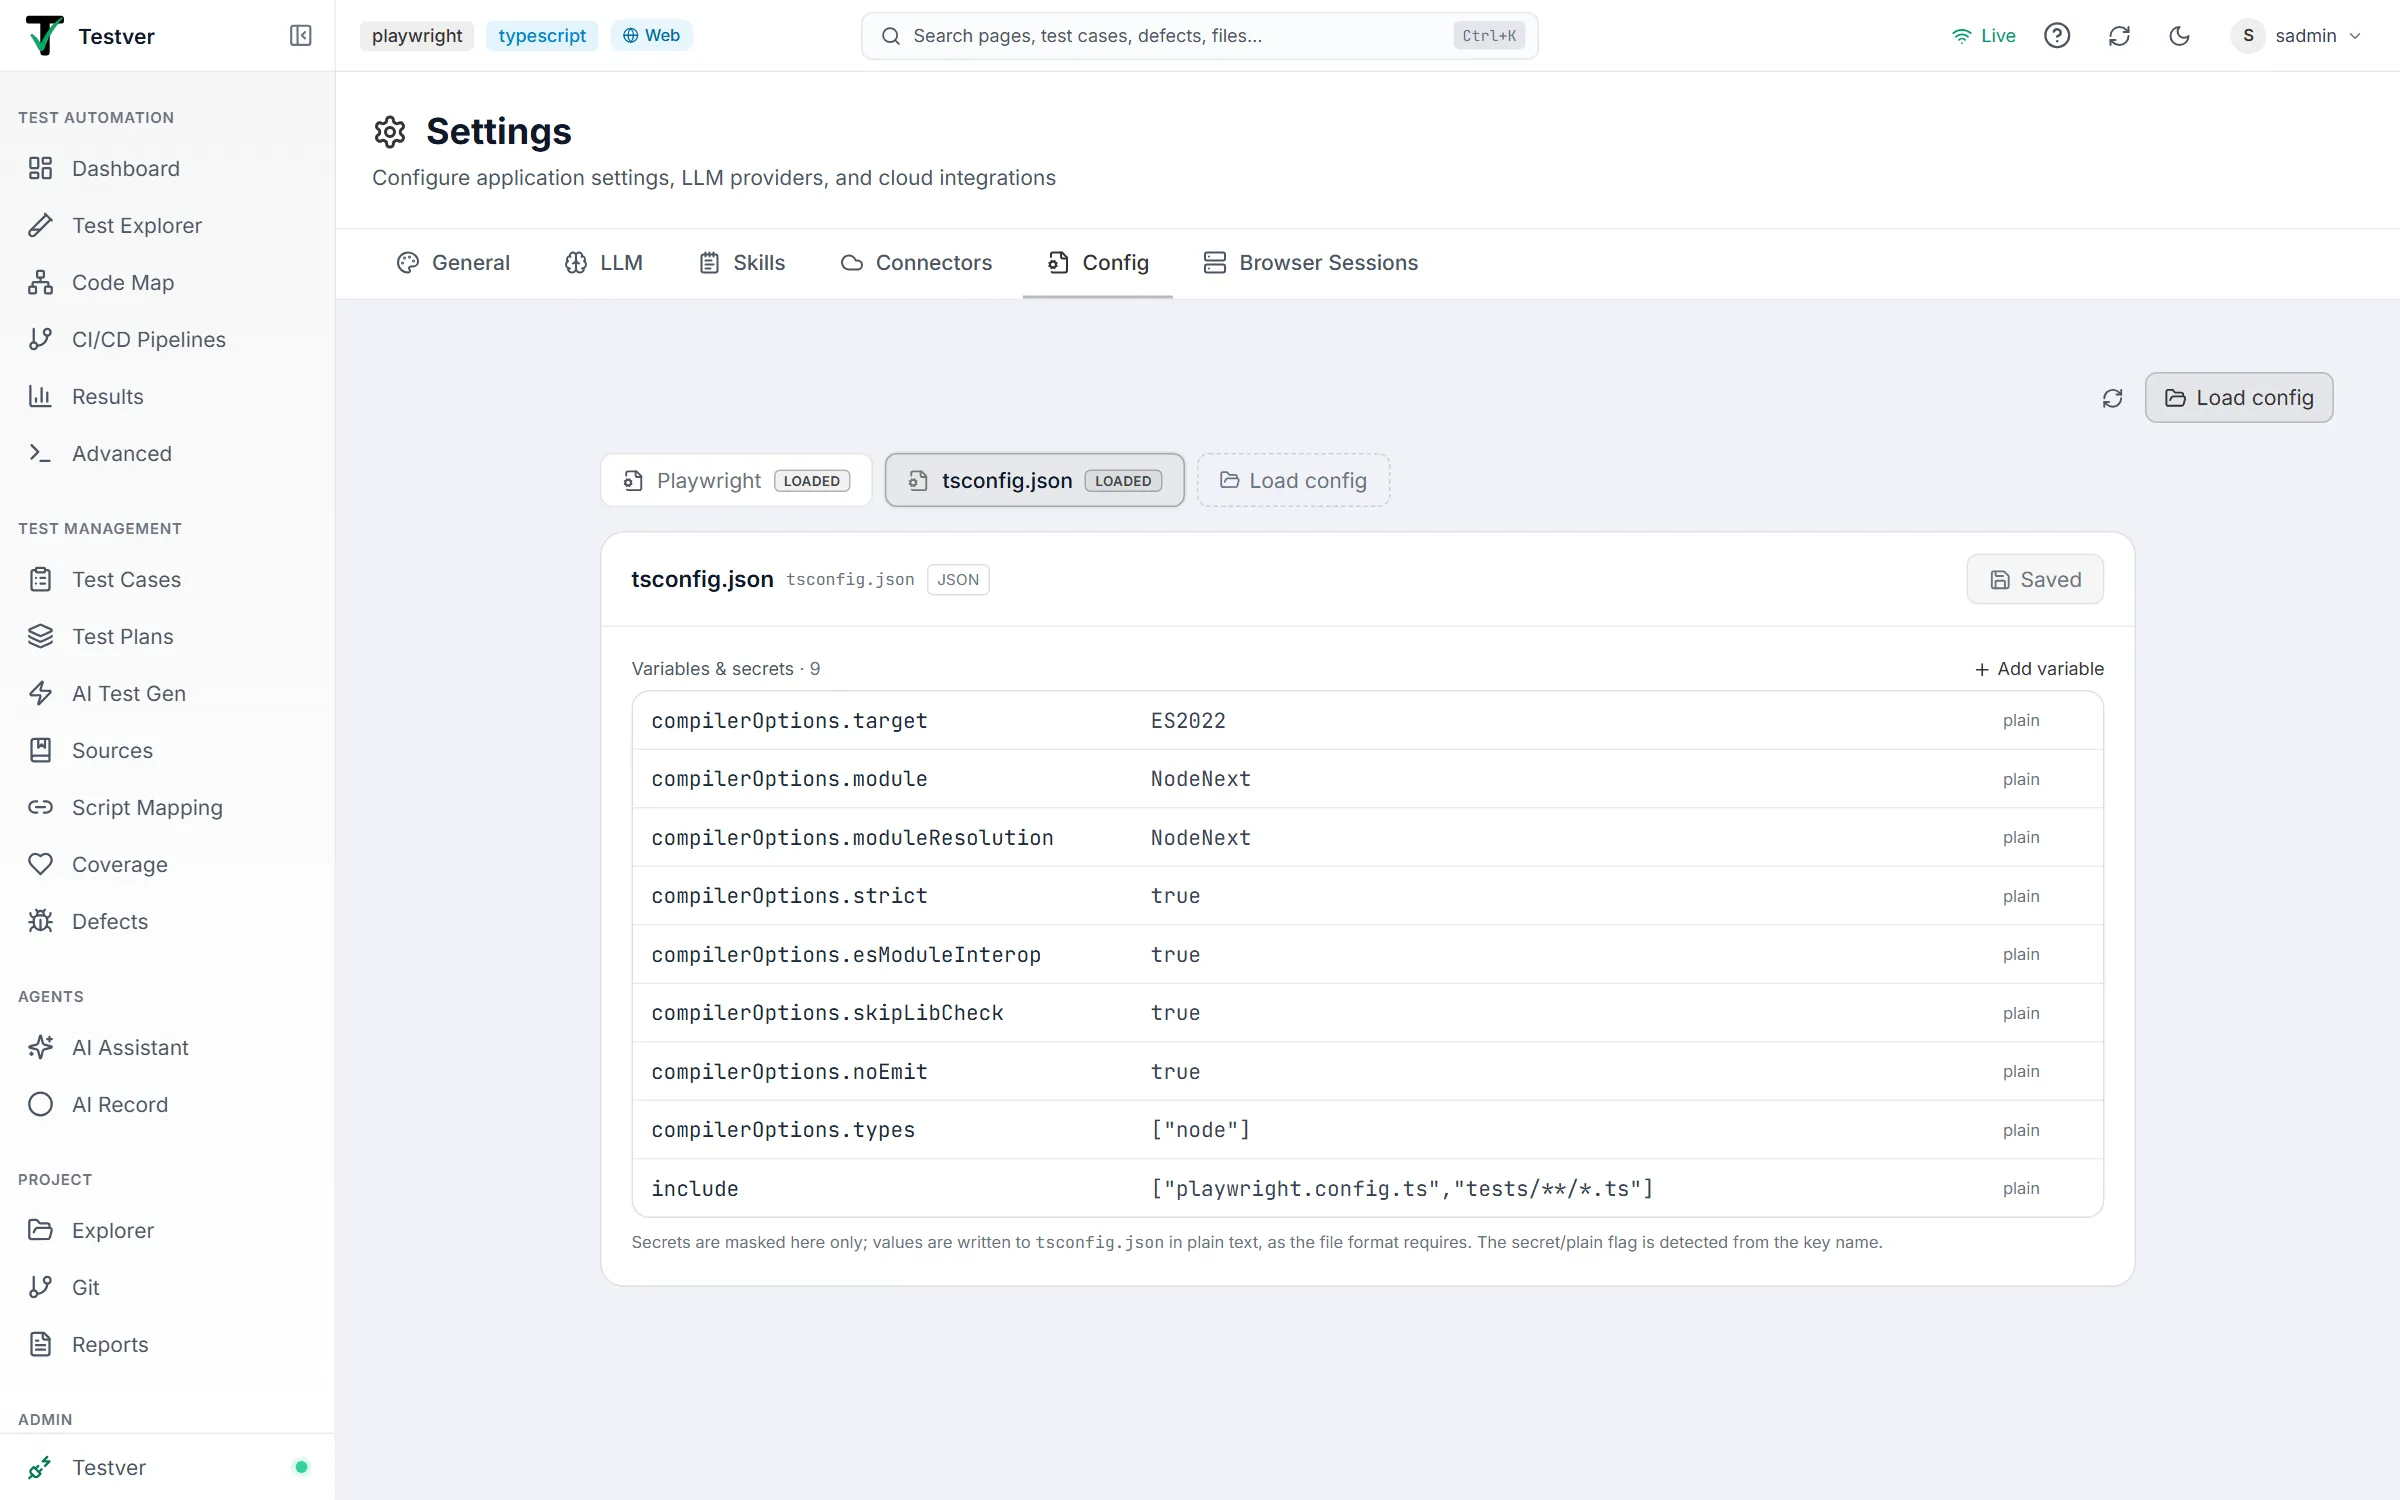Toggle dark mode moon icon
The width and height of the screenshot is (2400, 1500).
pyautogui.click(x=2180, y=36)
